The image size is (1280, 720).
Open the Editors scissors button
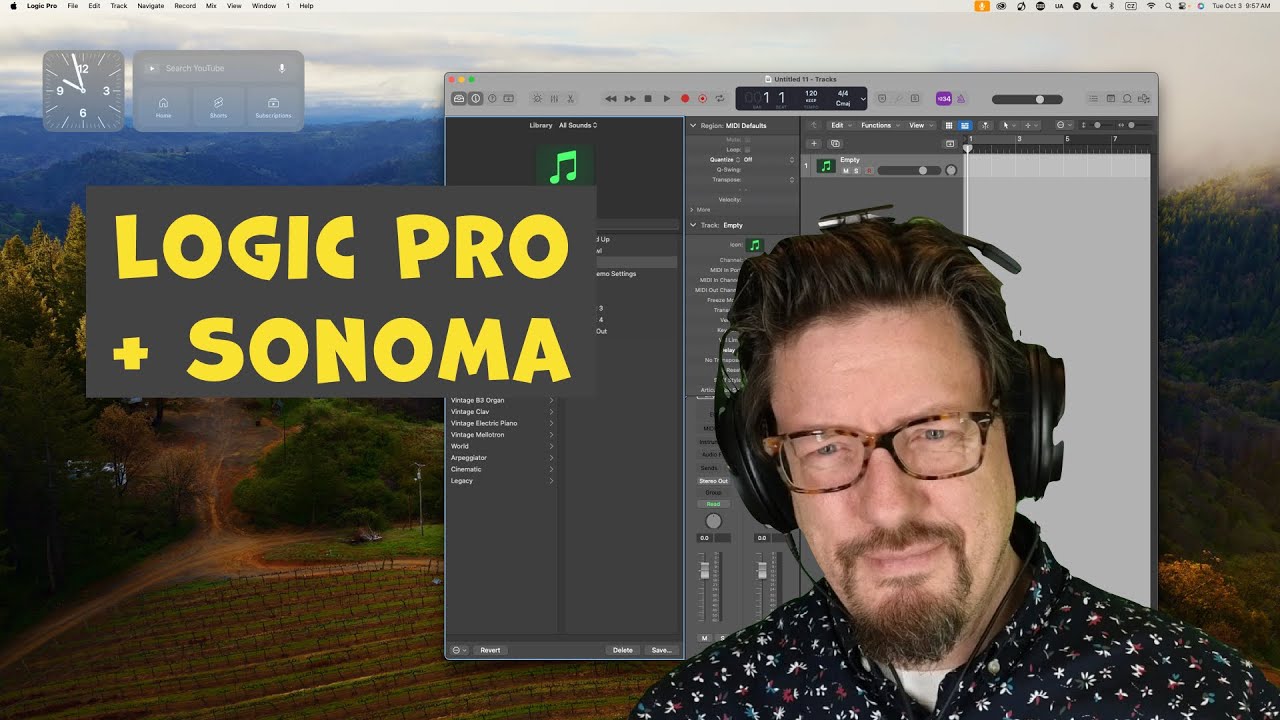pyautogui.click(x=570, y=98)
